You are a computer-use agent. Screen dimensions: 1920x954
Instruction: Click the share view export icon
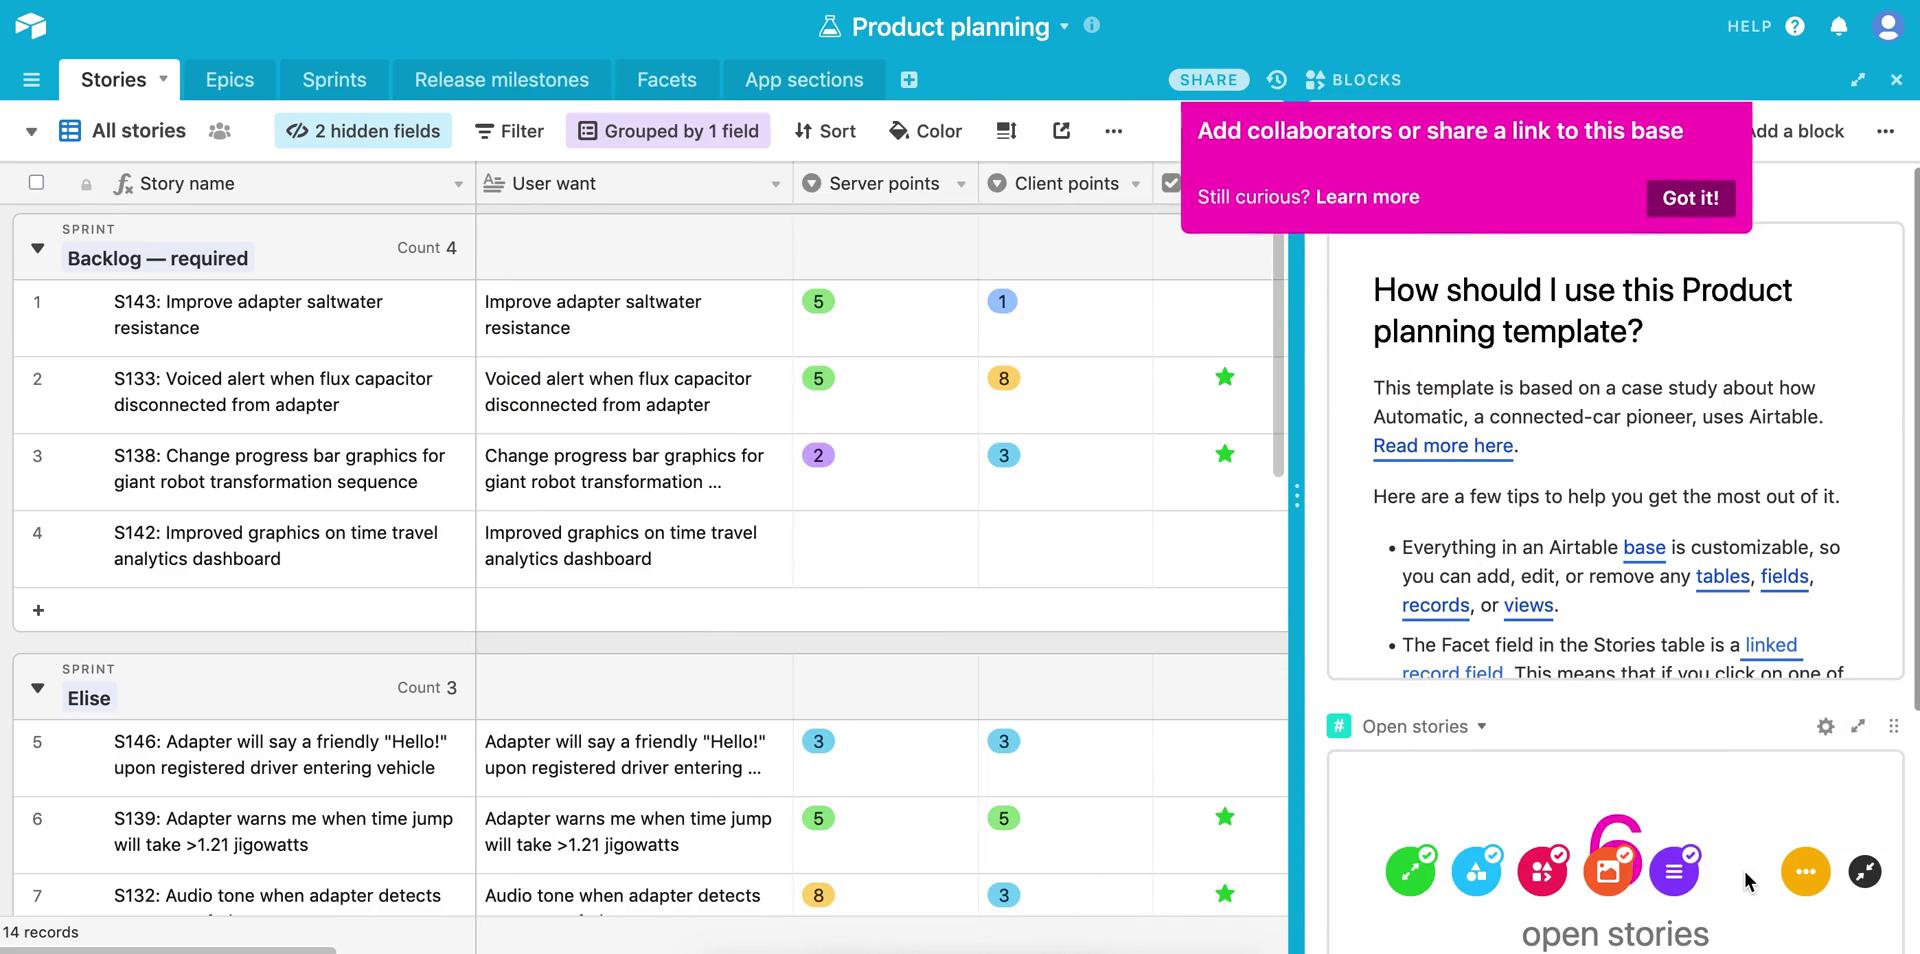tap(1061, 131)
